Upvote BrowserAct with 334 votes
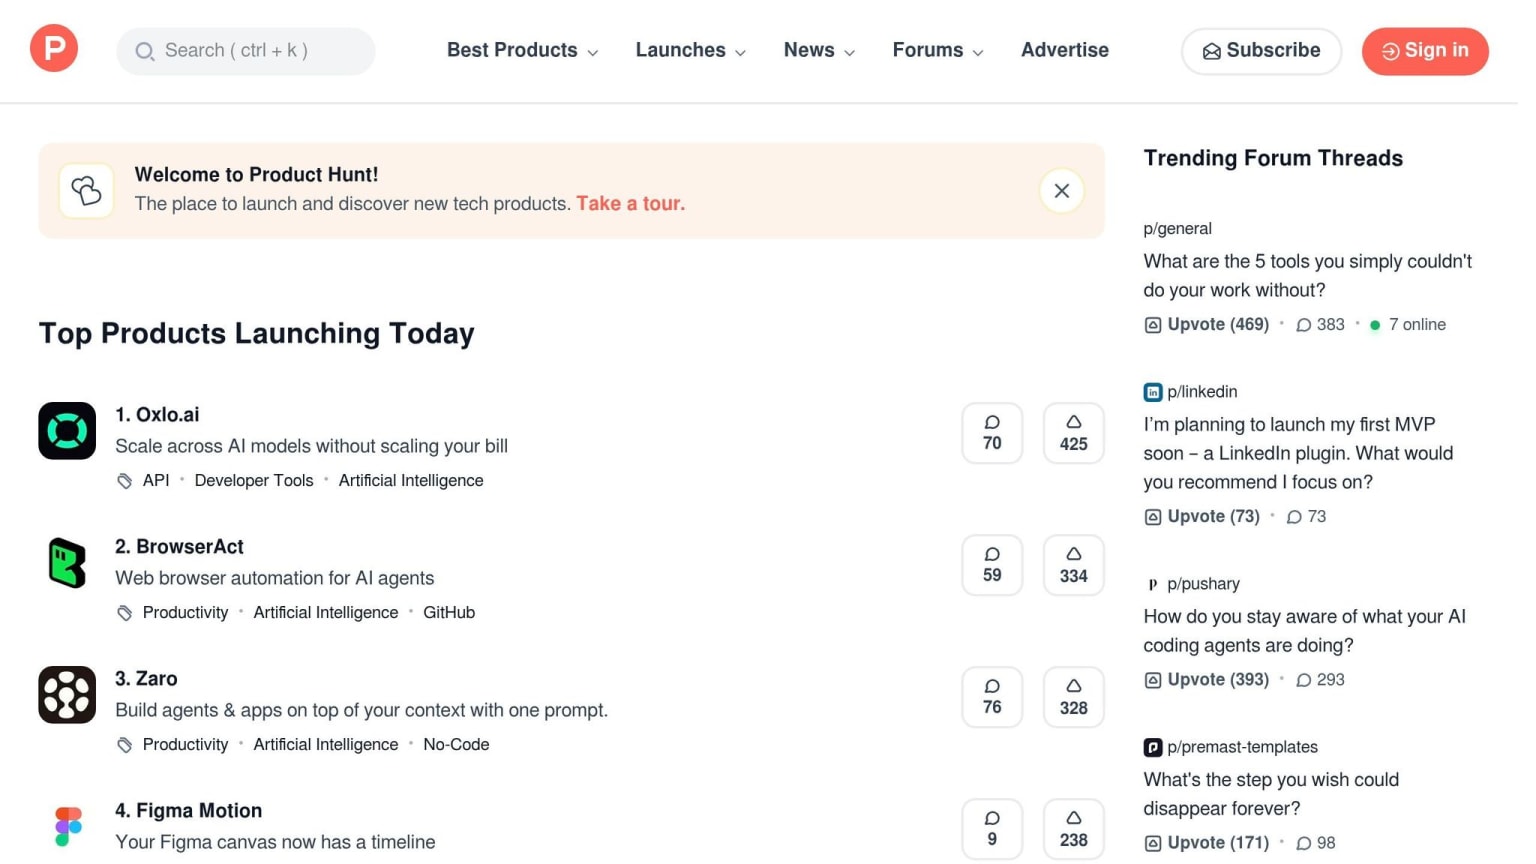 pyautogui.click(x=1074, y=565)
